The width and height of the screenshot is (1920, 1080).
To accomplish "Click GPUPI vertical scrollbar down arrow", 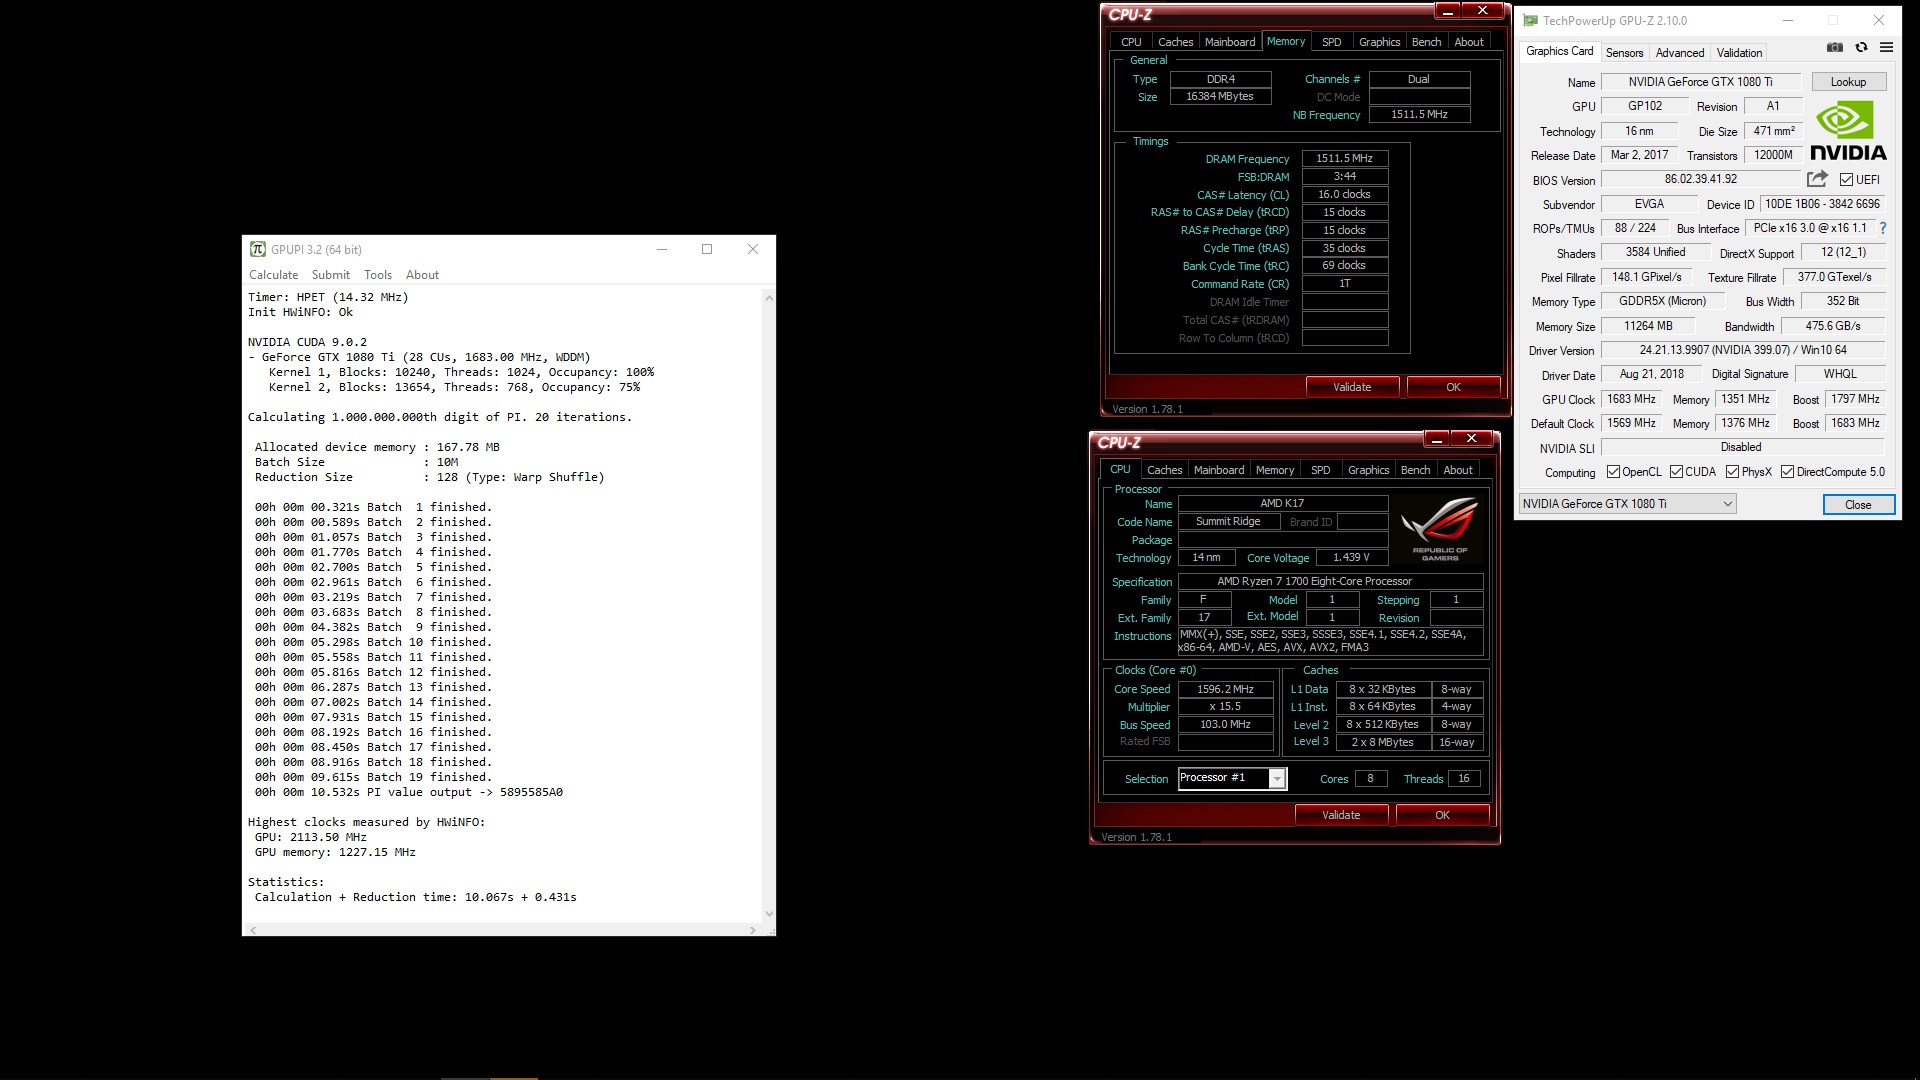I will point(769,913).
